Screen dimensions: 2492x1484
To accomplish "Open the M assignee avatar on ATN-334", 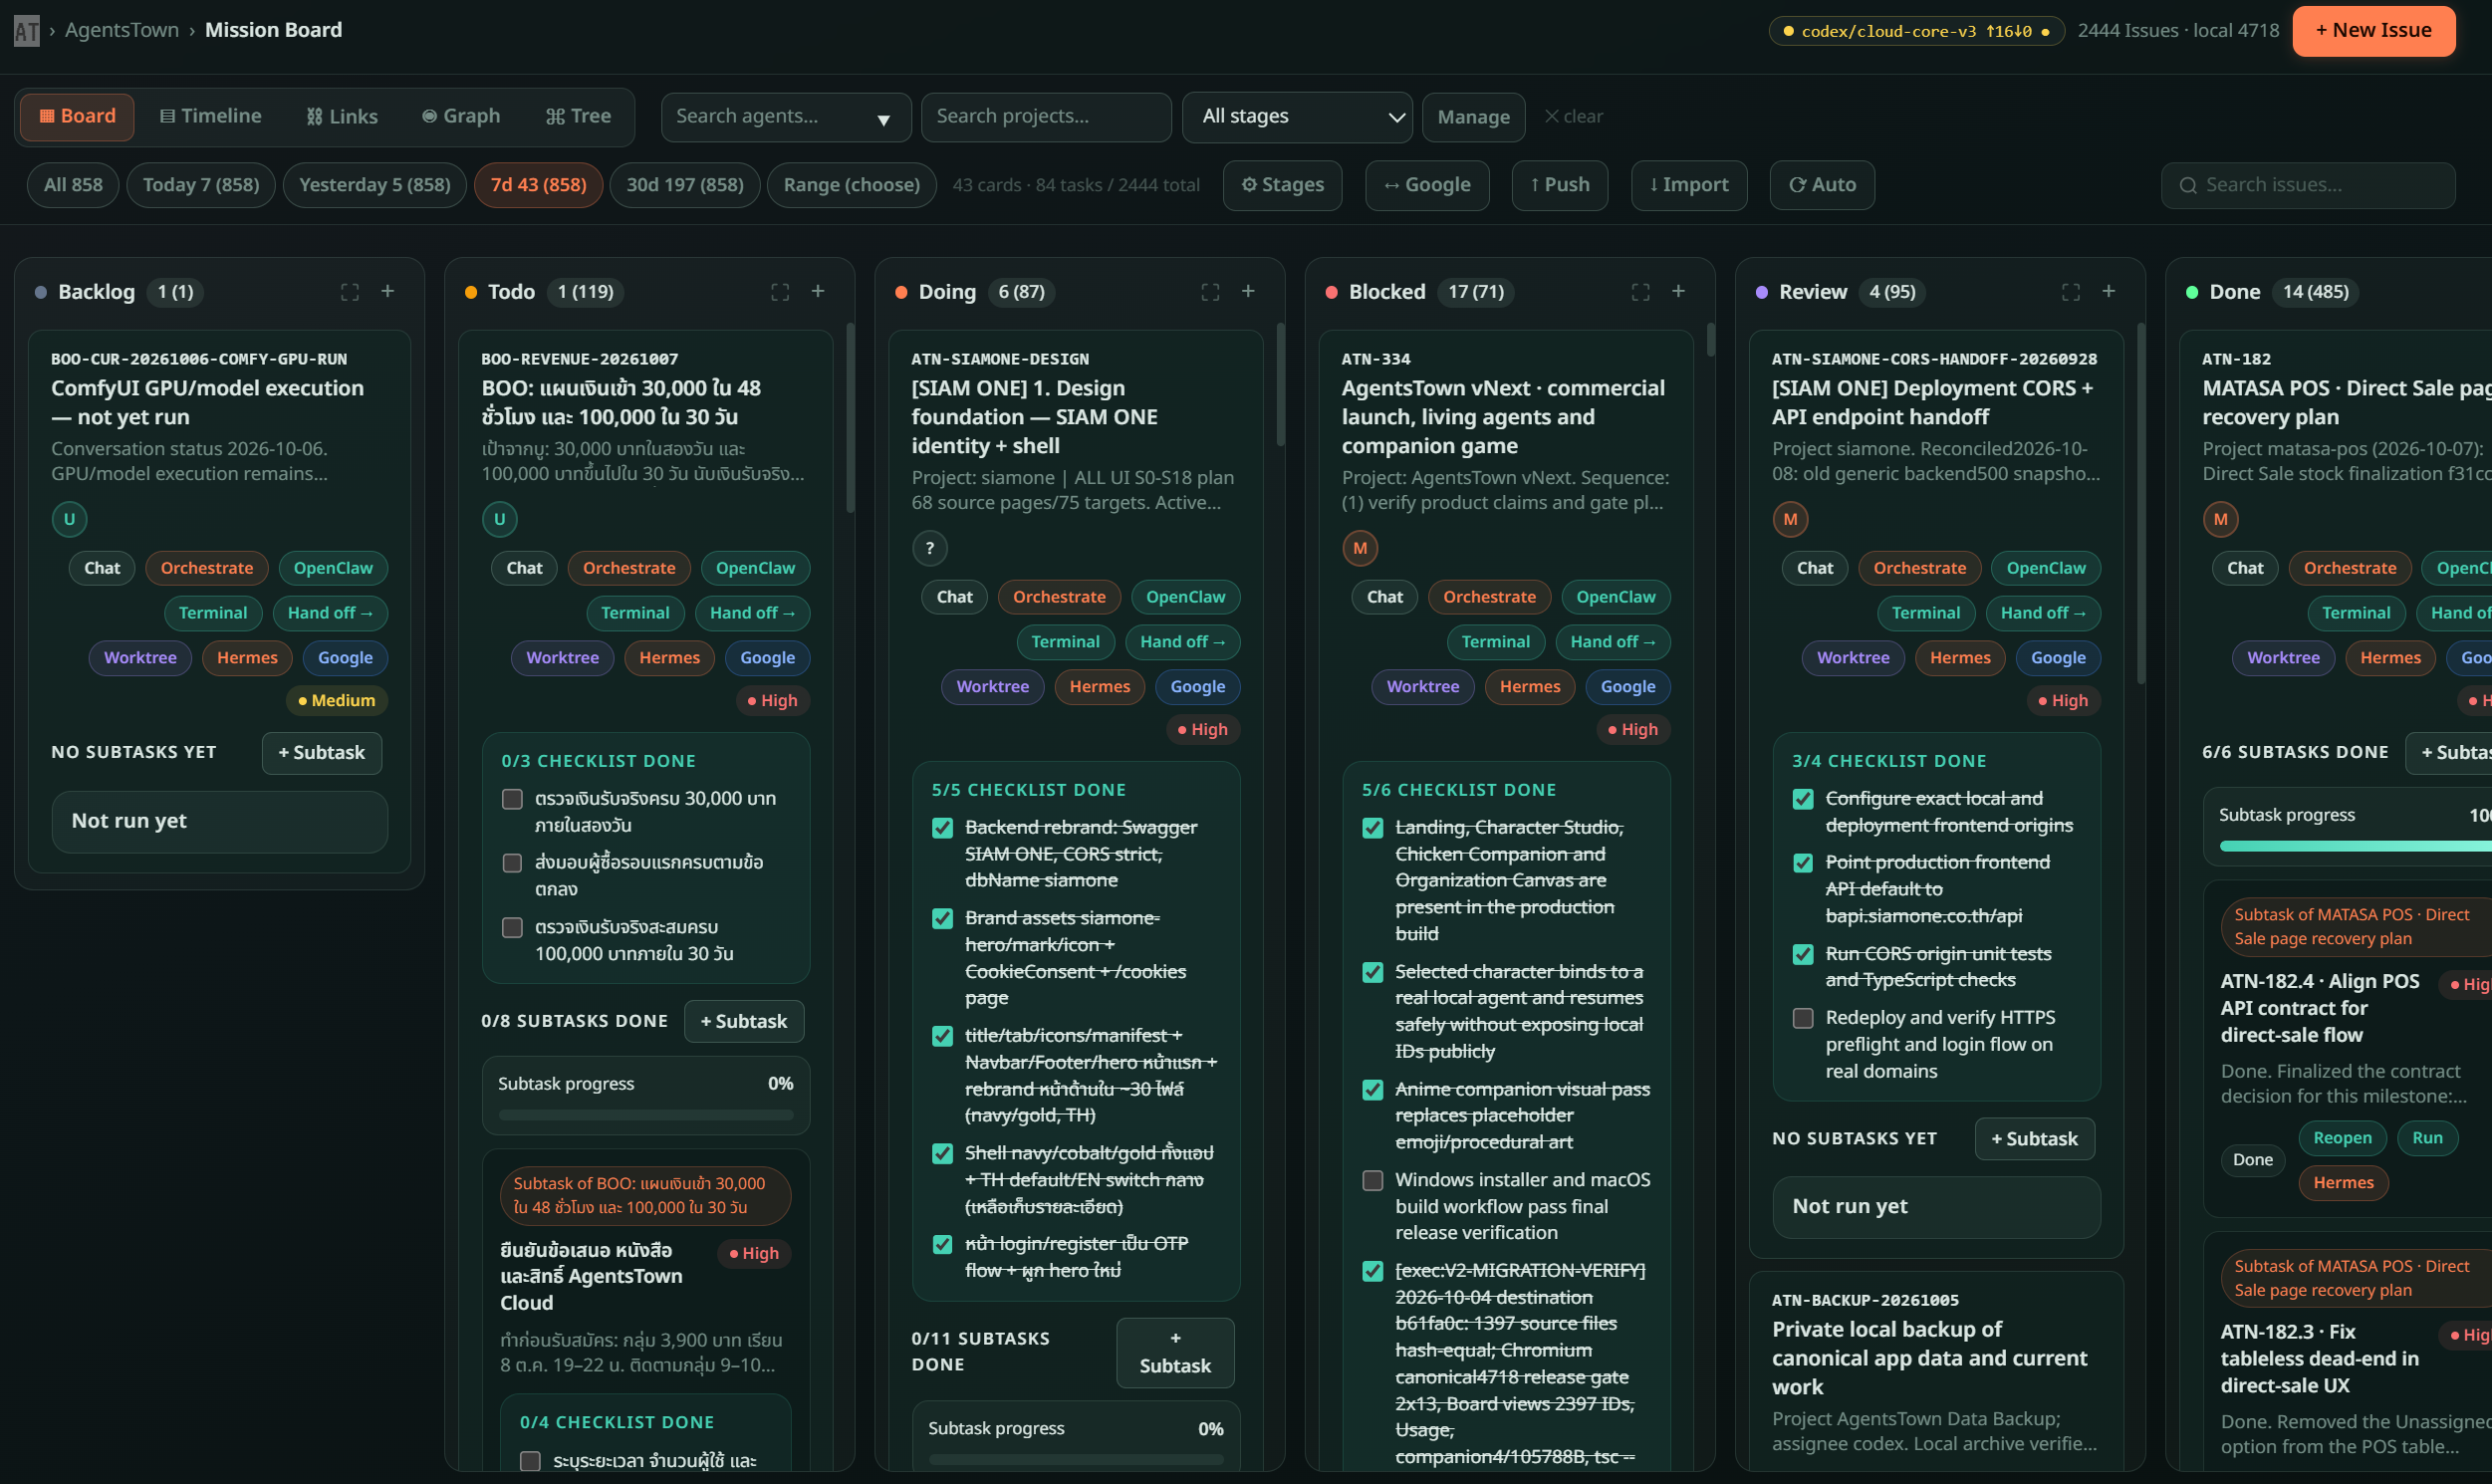I will click(1360, 548).
